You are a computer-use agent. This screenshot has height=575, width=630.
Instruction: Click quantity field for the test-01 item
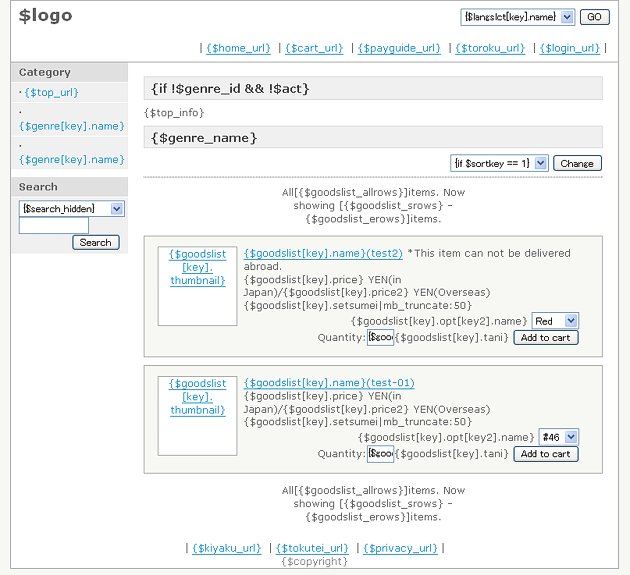point(380,454)
